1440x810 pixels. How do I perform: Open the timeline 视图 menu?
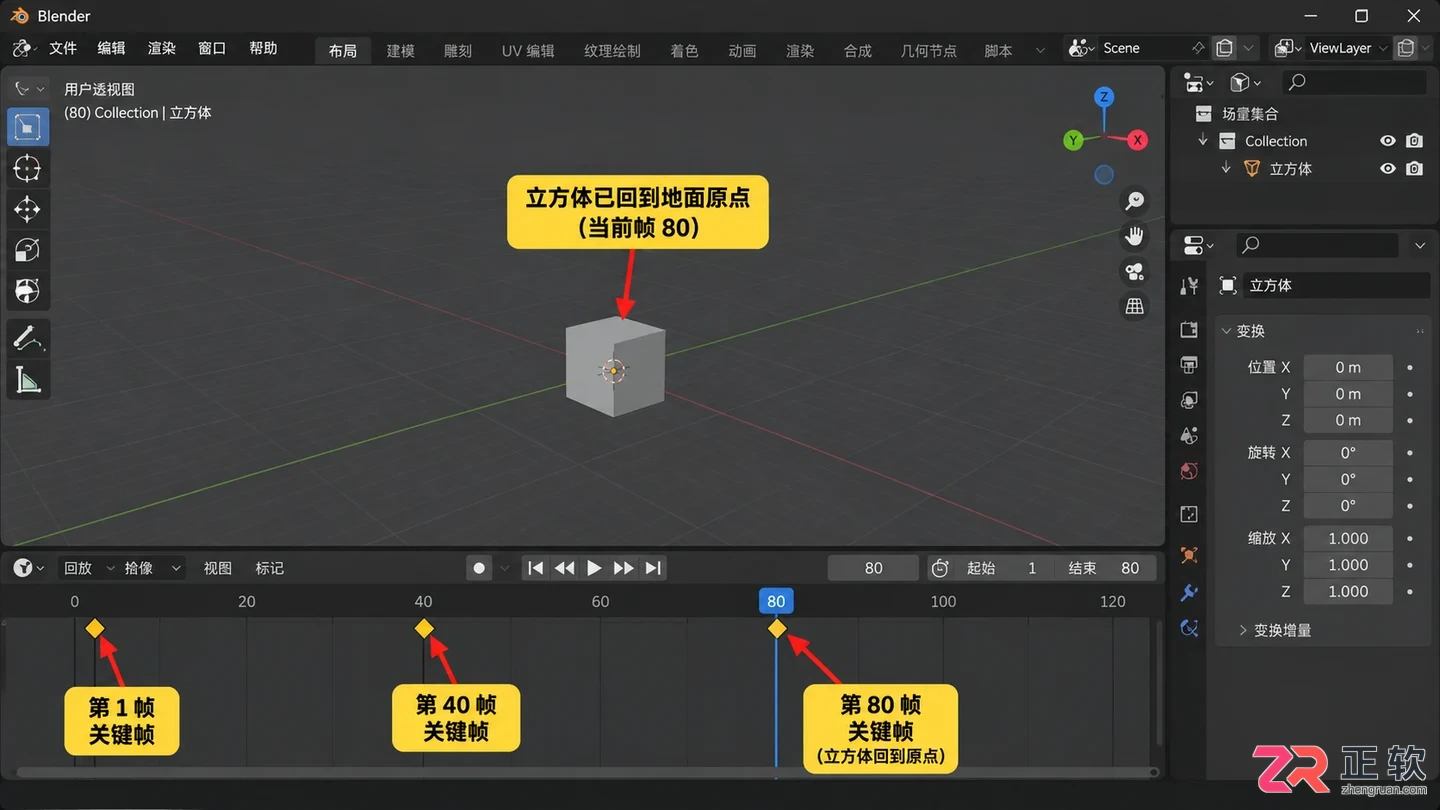tap(218, 568)
